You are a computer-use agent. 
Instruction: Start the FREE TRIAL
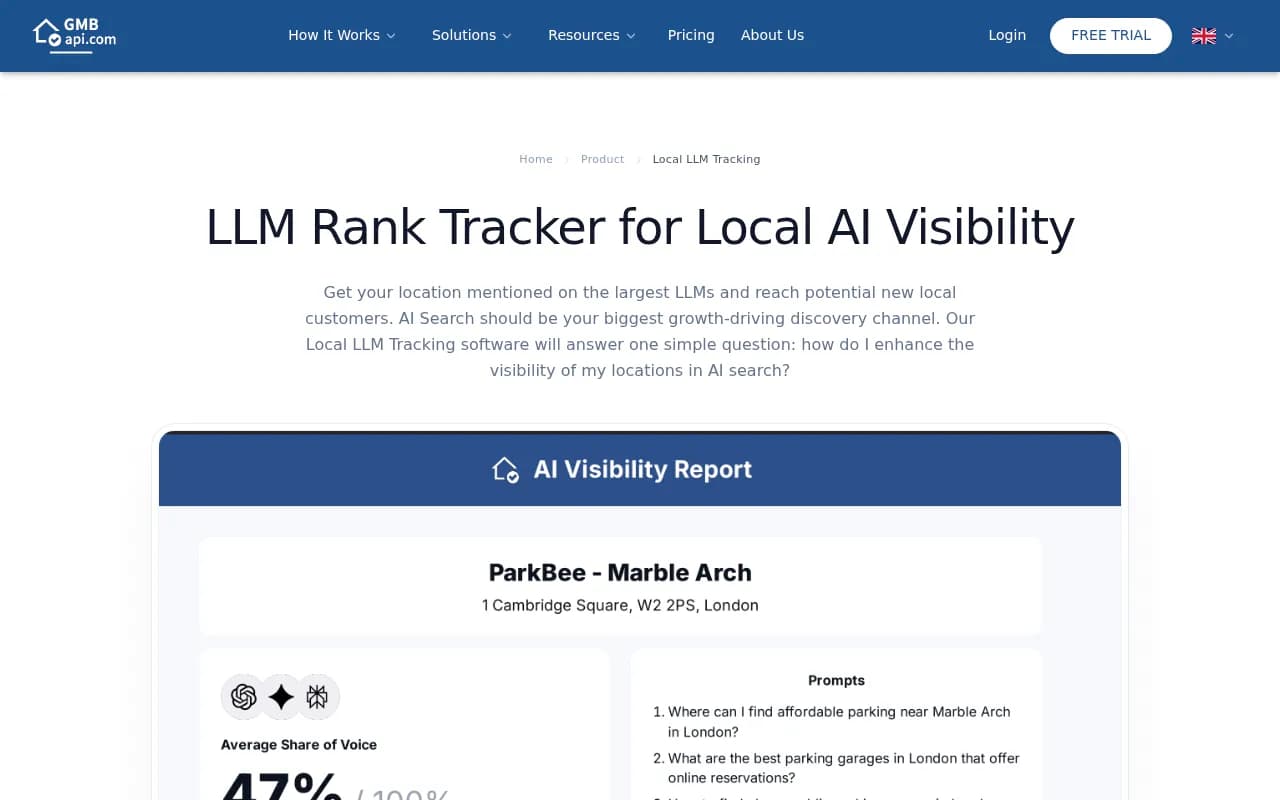coord(1111,36)
